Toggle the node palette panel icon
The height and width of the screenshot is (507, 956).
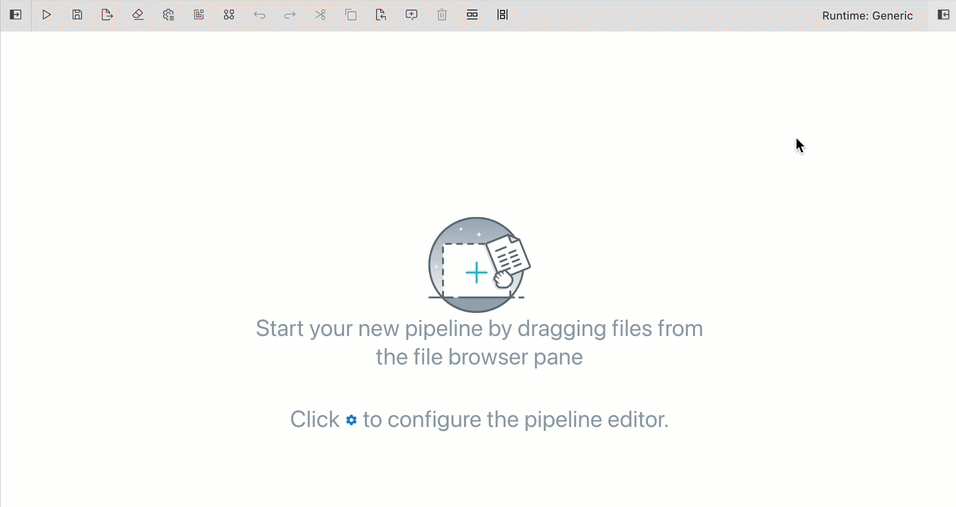pyautogui.click(x=16, y=15)
